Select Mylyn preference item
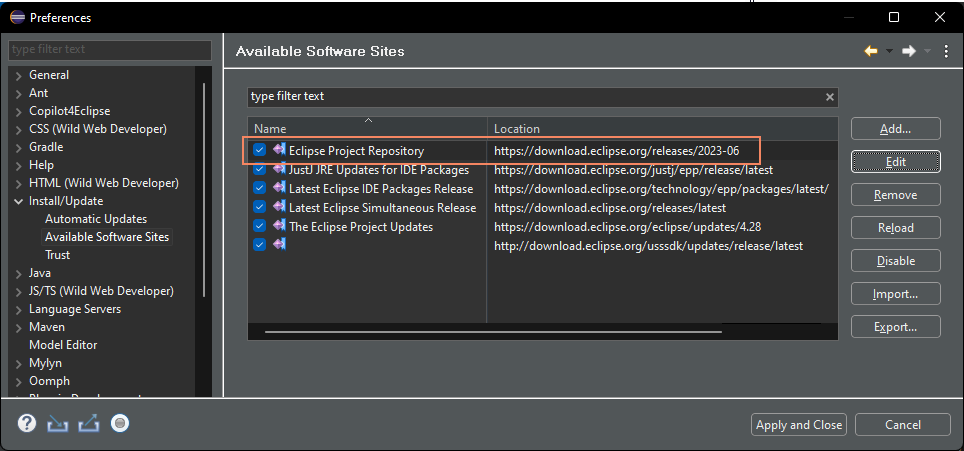 pyautogui.click(x=45, y=363)
